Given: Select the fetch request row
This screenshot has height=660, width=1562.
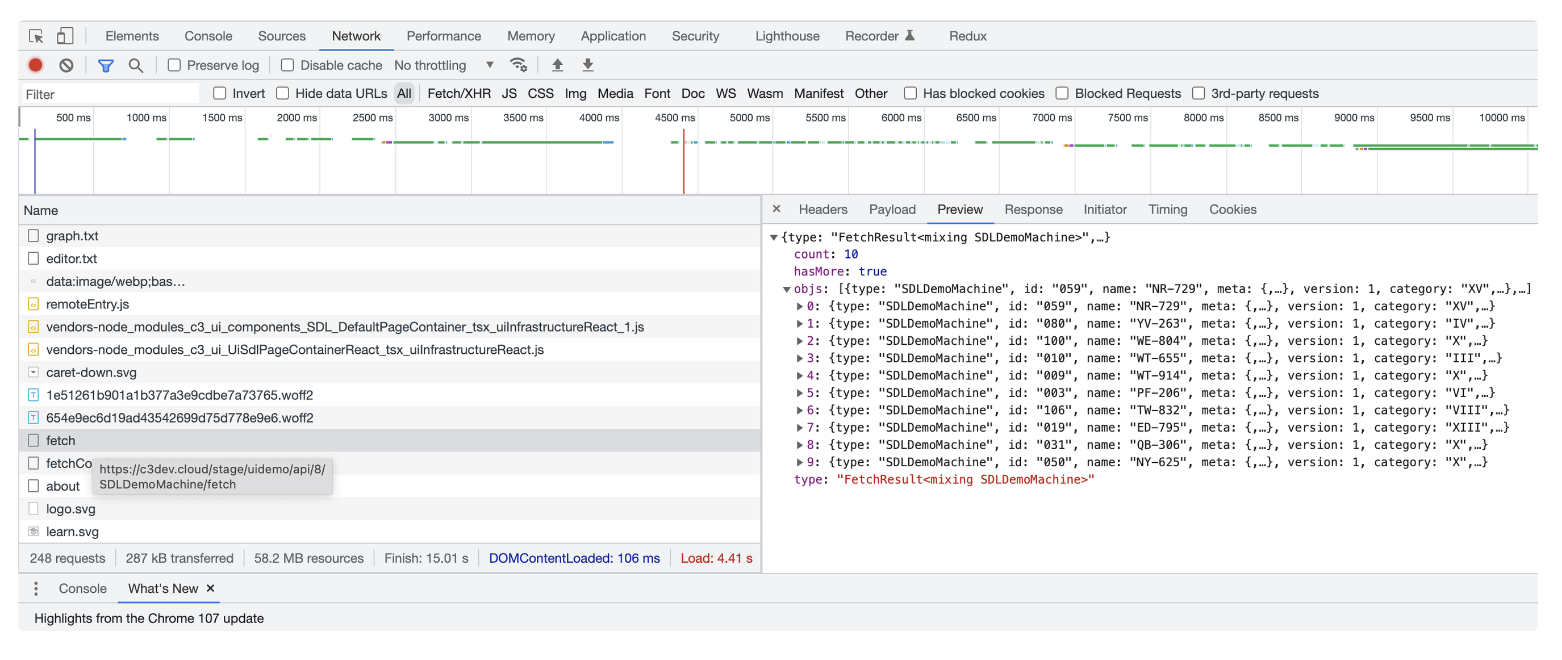Looking at the screenshot, I should 60,440.
